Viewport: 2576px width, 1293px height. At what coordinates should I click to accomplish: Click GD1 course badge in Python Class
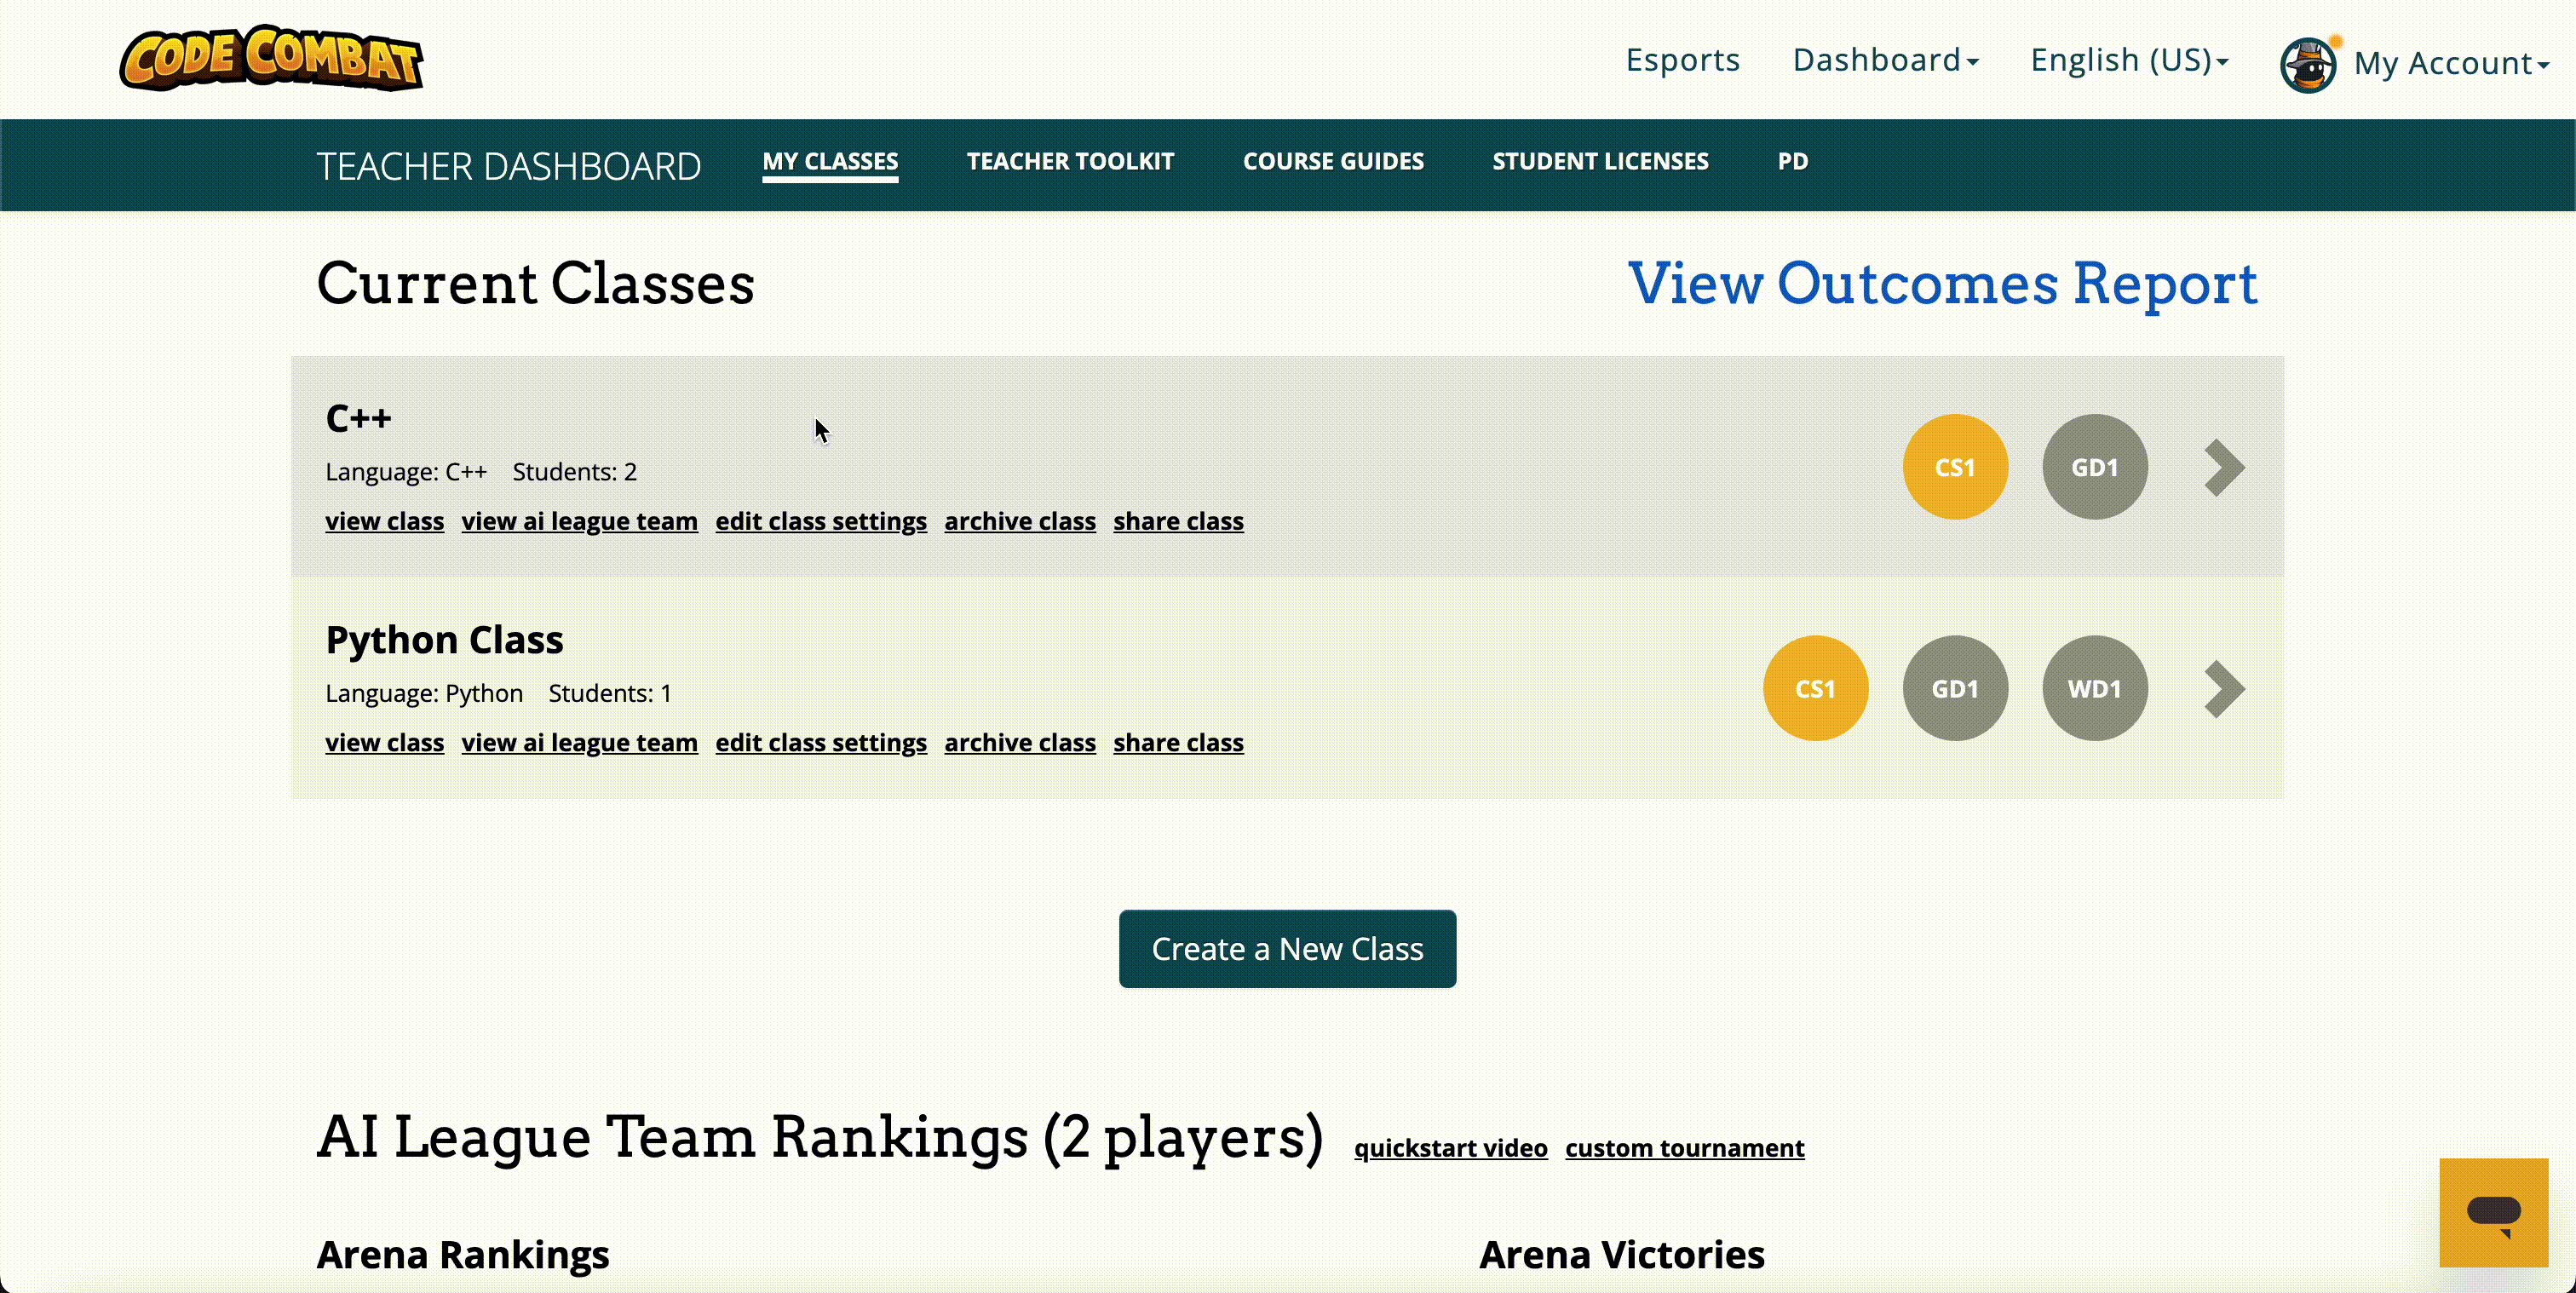coord(1954,689)
